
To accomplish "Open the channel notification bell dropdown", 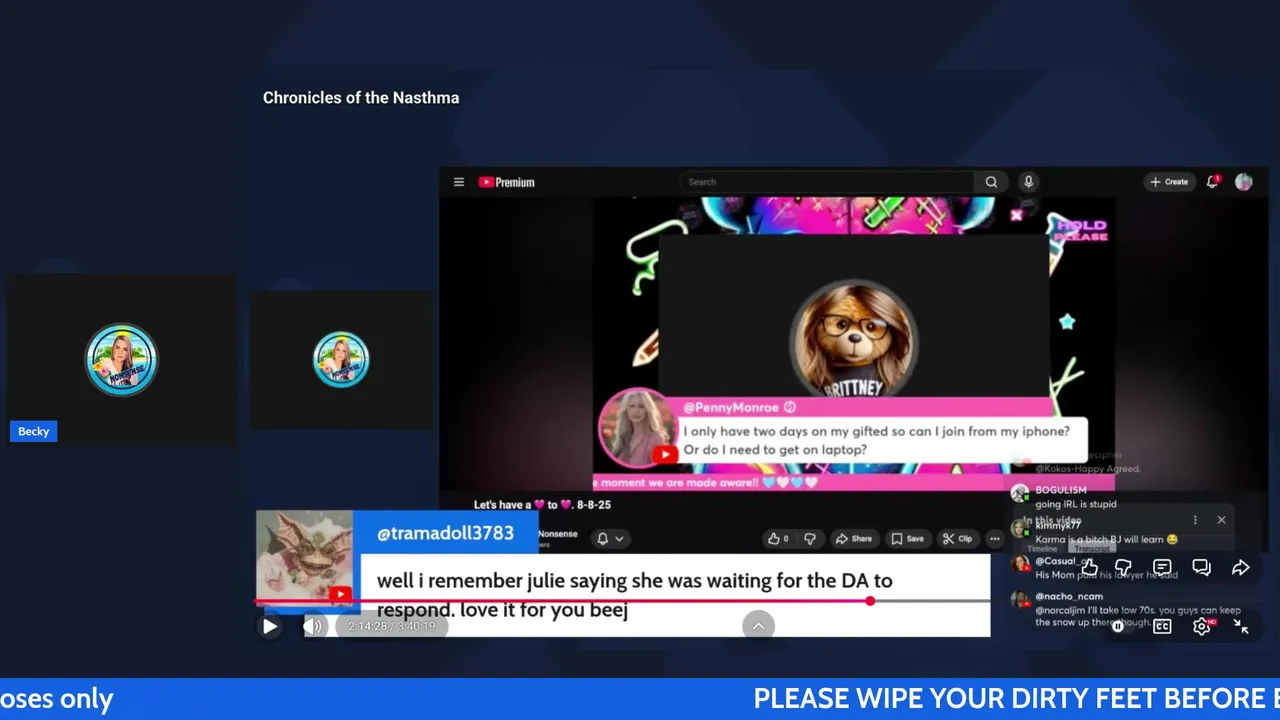I will coord(609,539).
